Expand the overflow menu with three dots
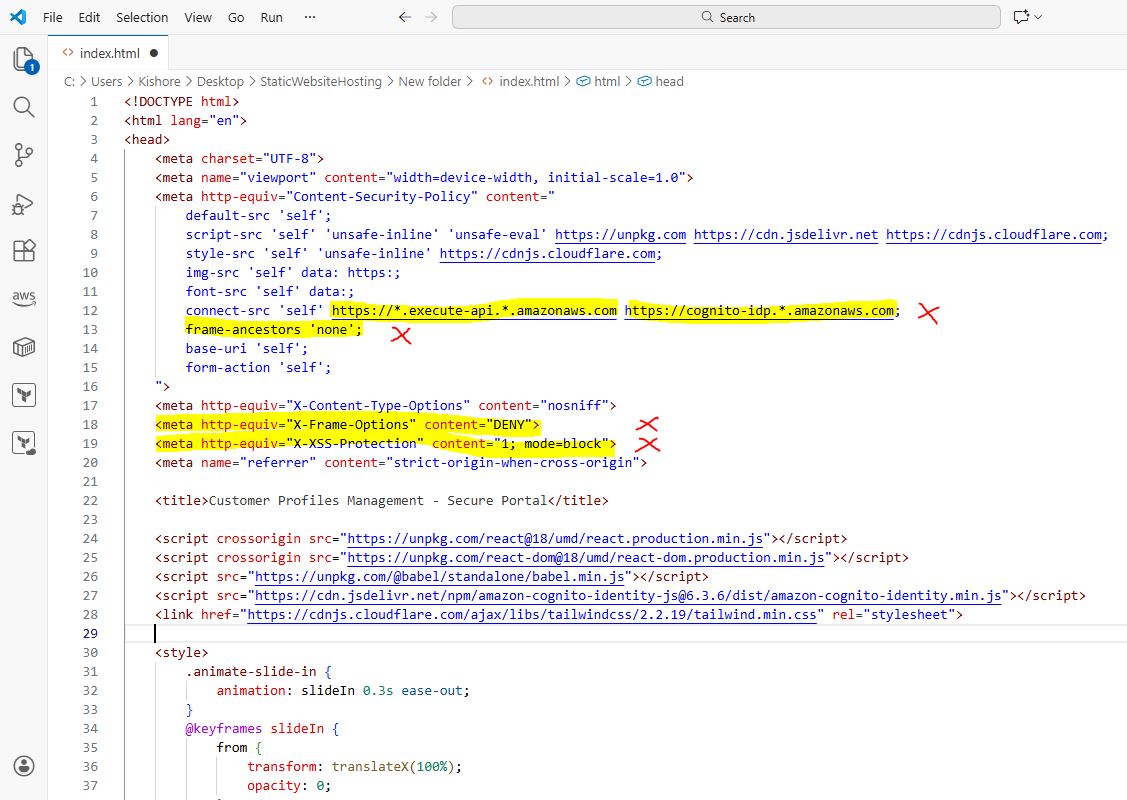This screenshot has height=800, width=1127. coord(309,17)
